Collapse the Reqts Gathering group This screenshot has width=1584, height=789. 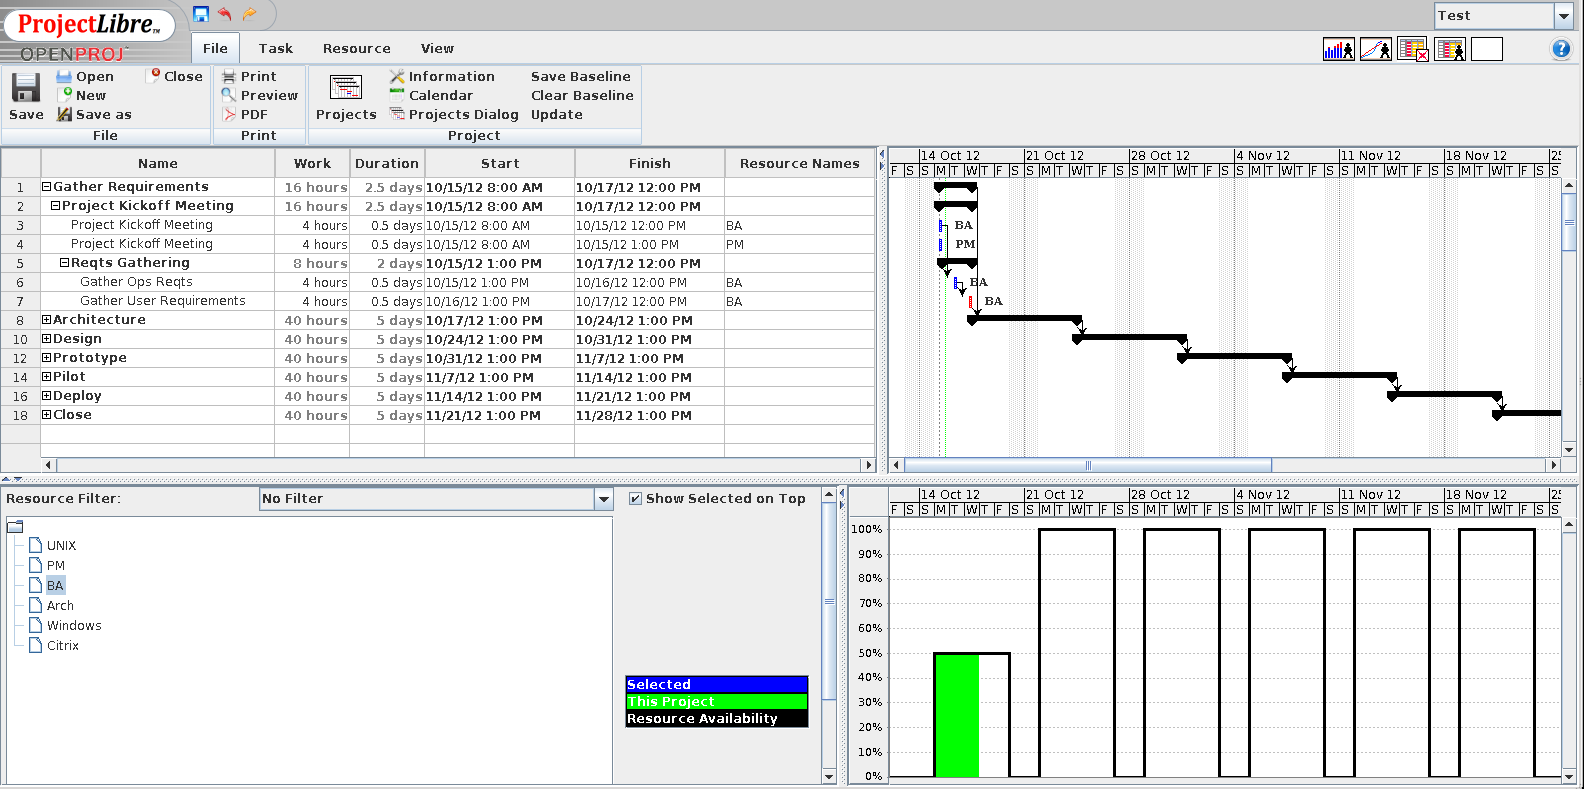click(x=64, y=262)
